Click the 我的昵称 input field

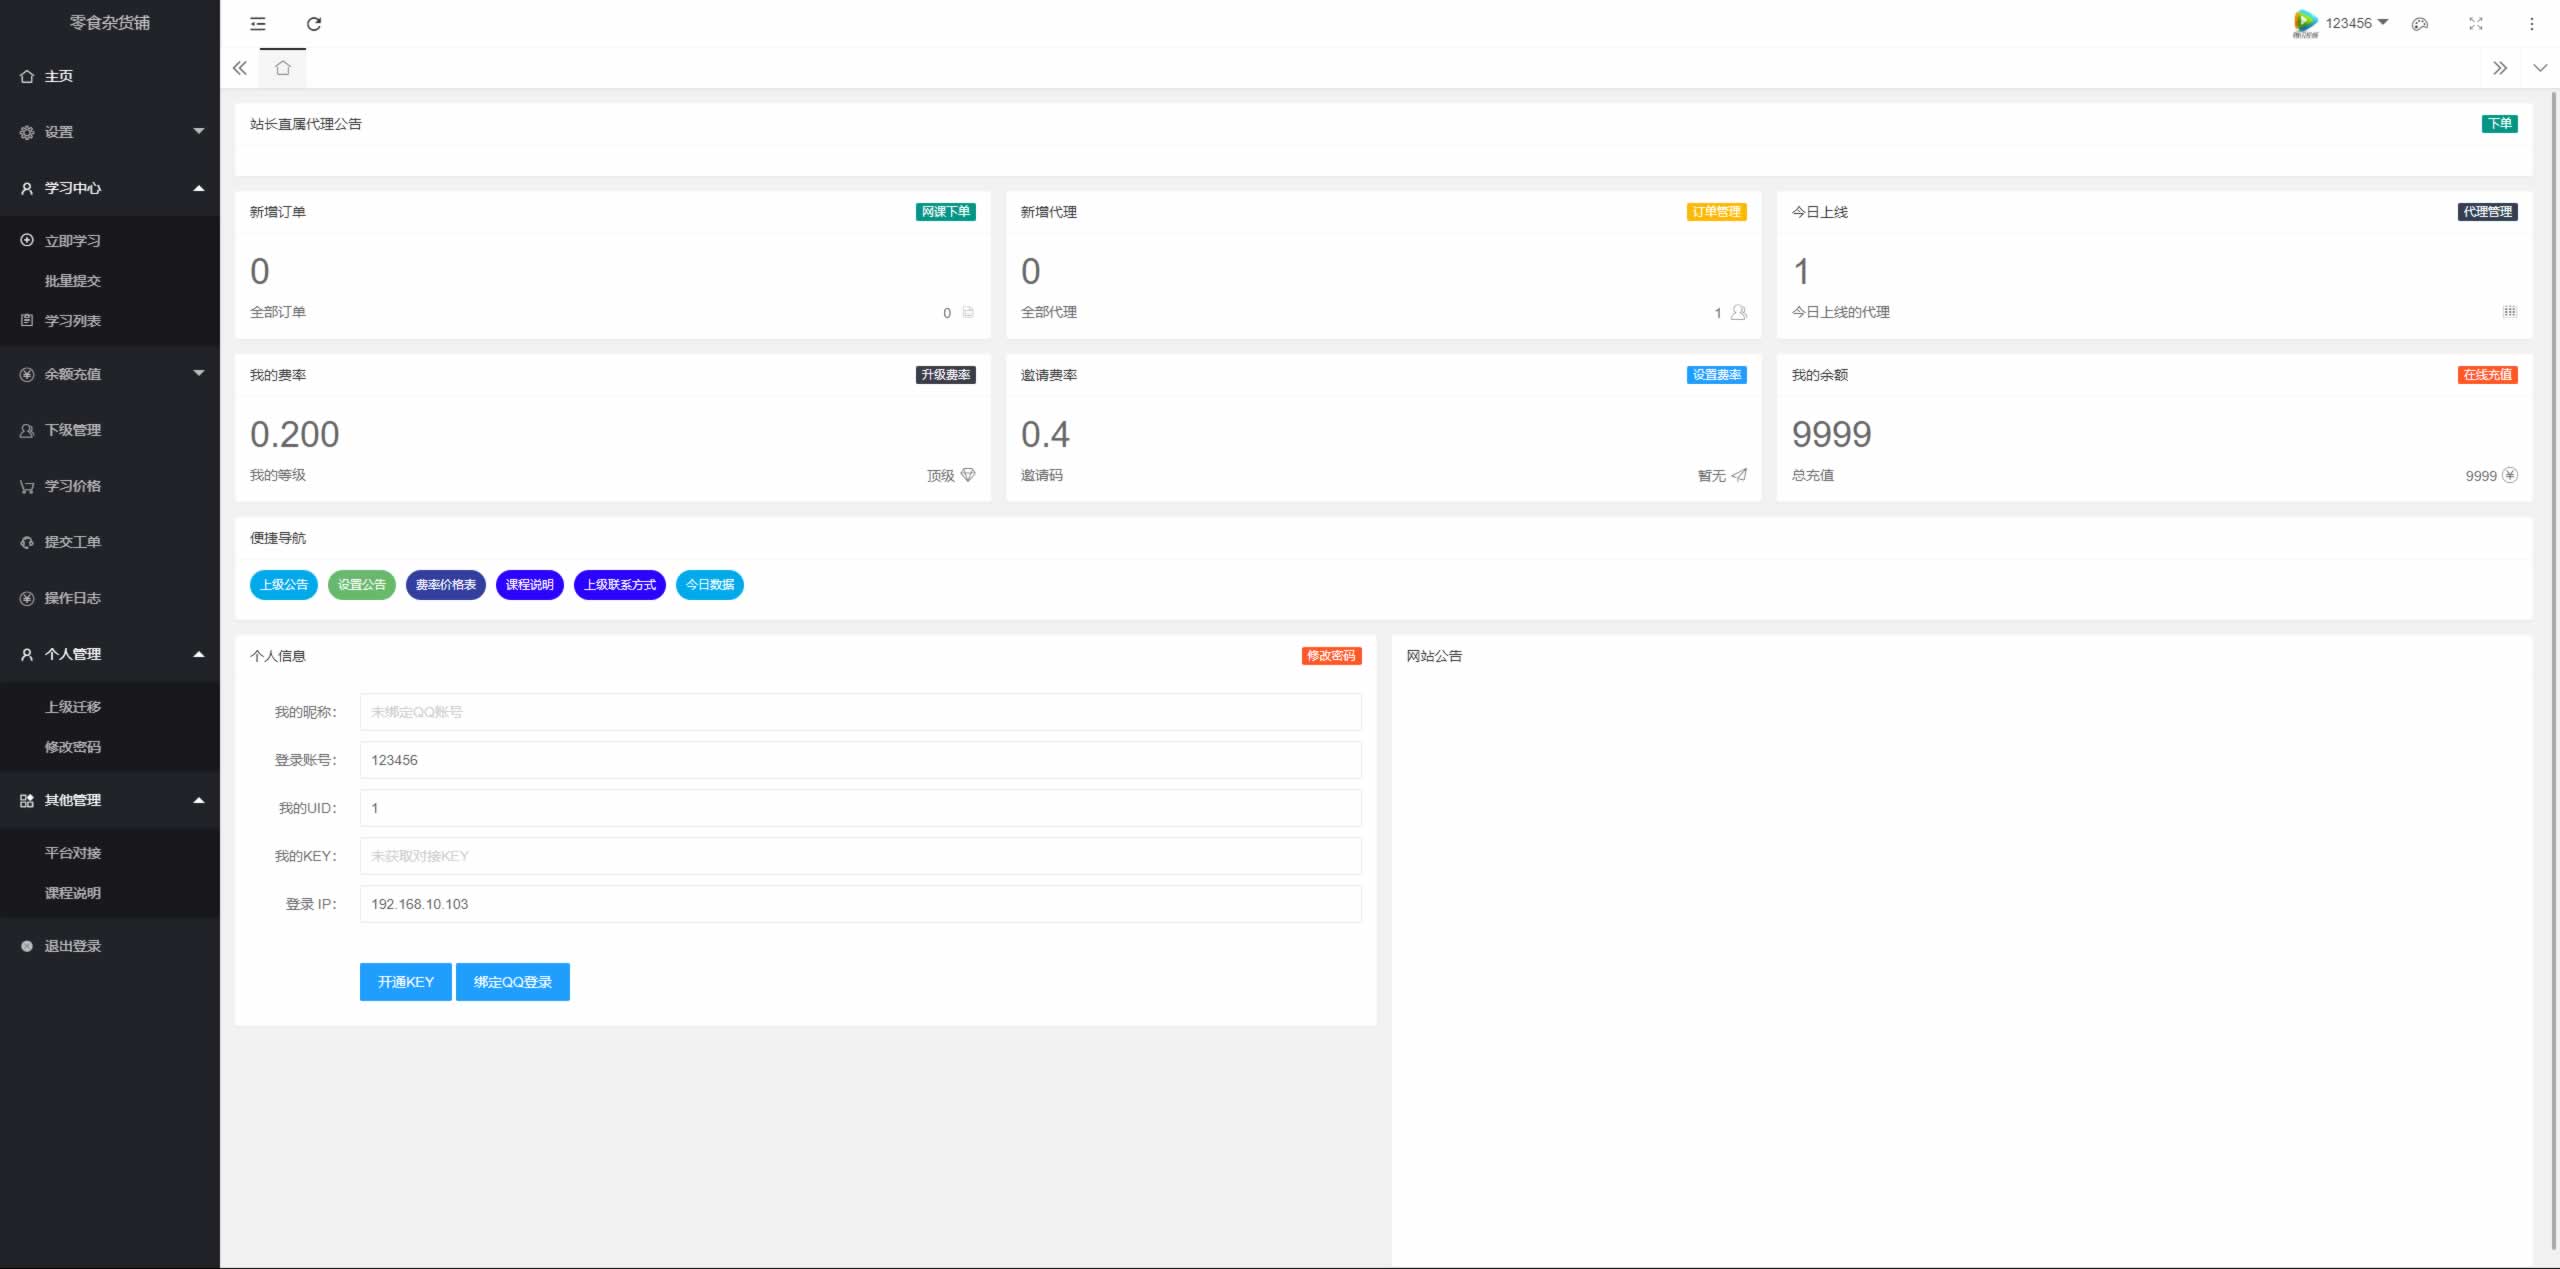point(860,712)
